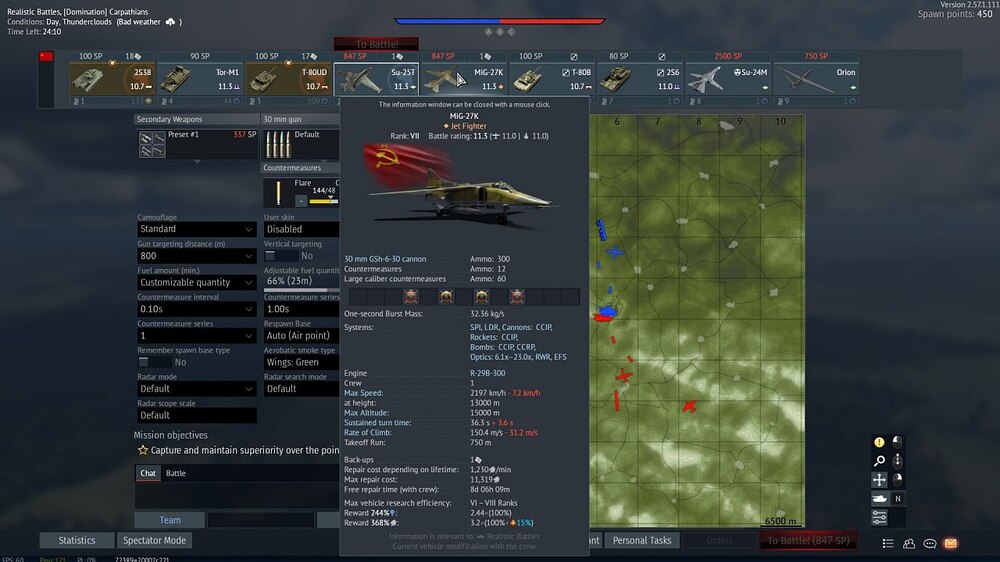Select the Tor-M1 vehicle slot

click(200, 79)
